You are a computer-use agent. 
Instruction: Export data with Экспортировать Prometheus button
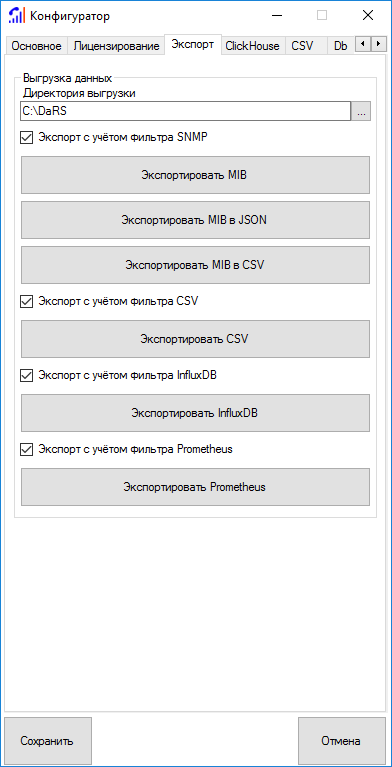click(x=195, y=487)
